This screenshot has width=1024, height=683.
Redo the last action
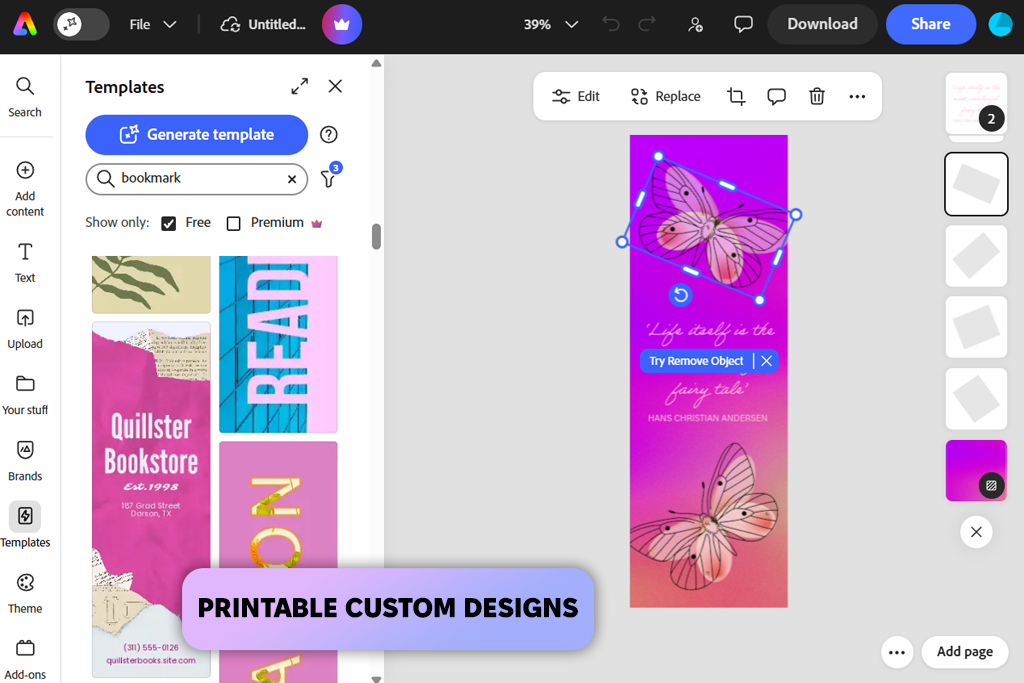pos(647,24)
